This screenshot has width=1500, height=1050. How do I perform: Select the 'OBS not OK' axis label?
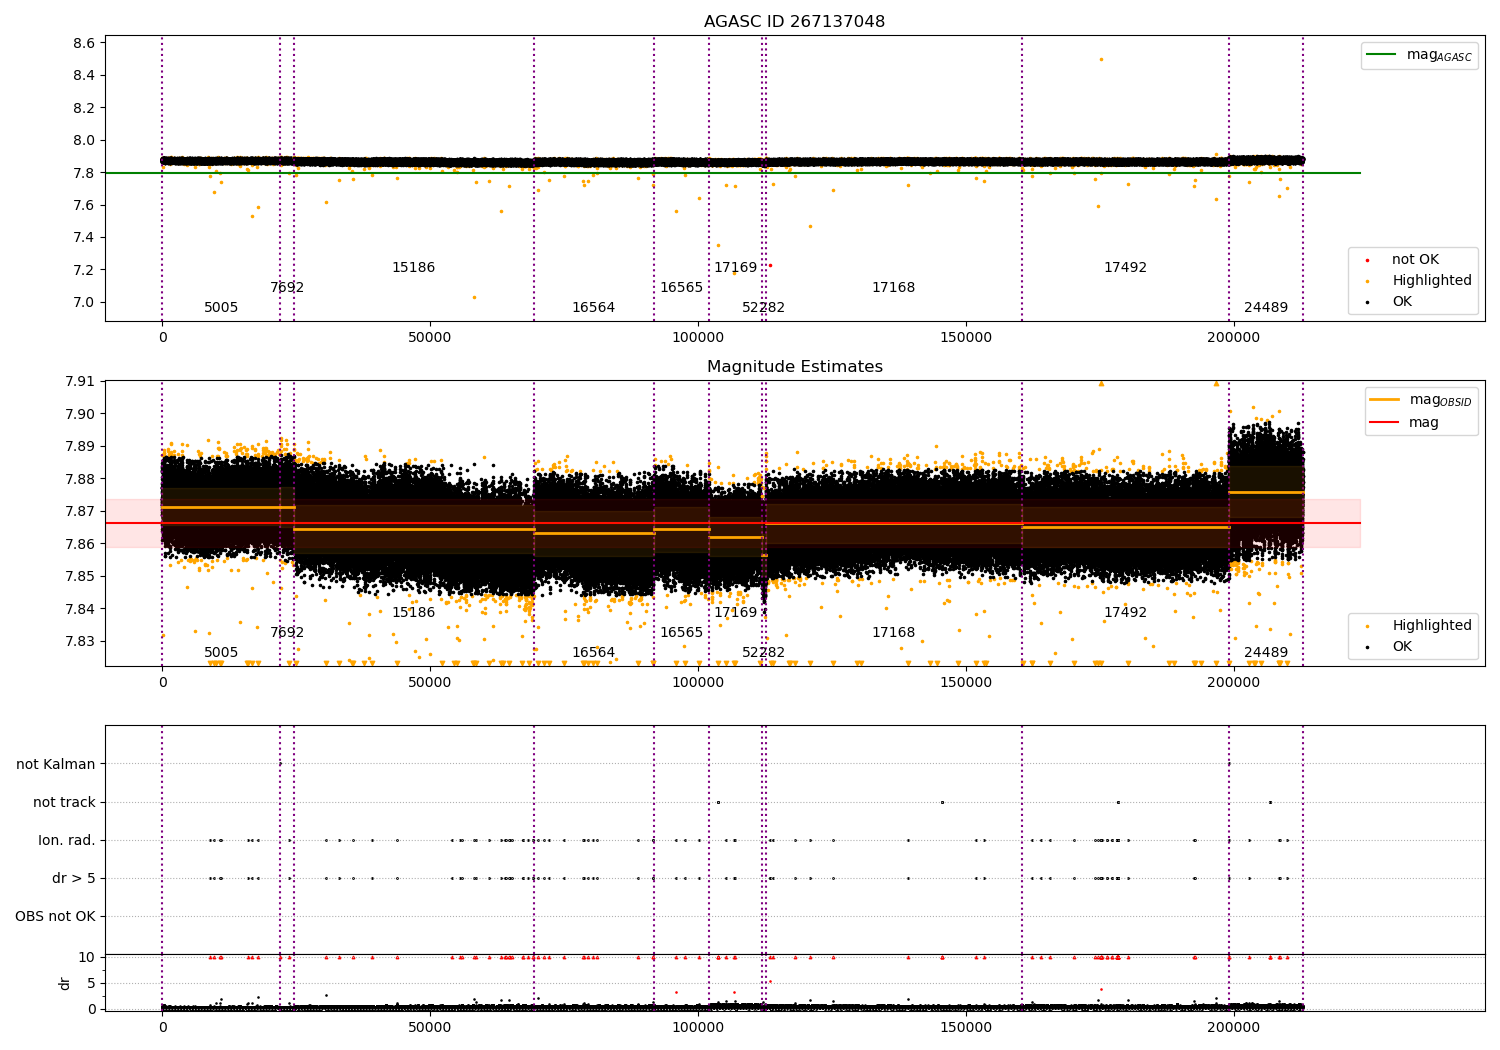coord(55,916)
